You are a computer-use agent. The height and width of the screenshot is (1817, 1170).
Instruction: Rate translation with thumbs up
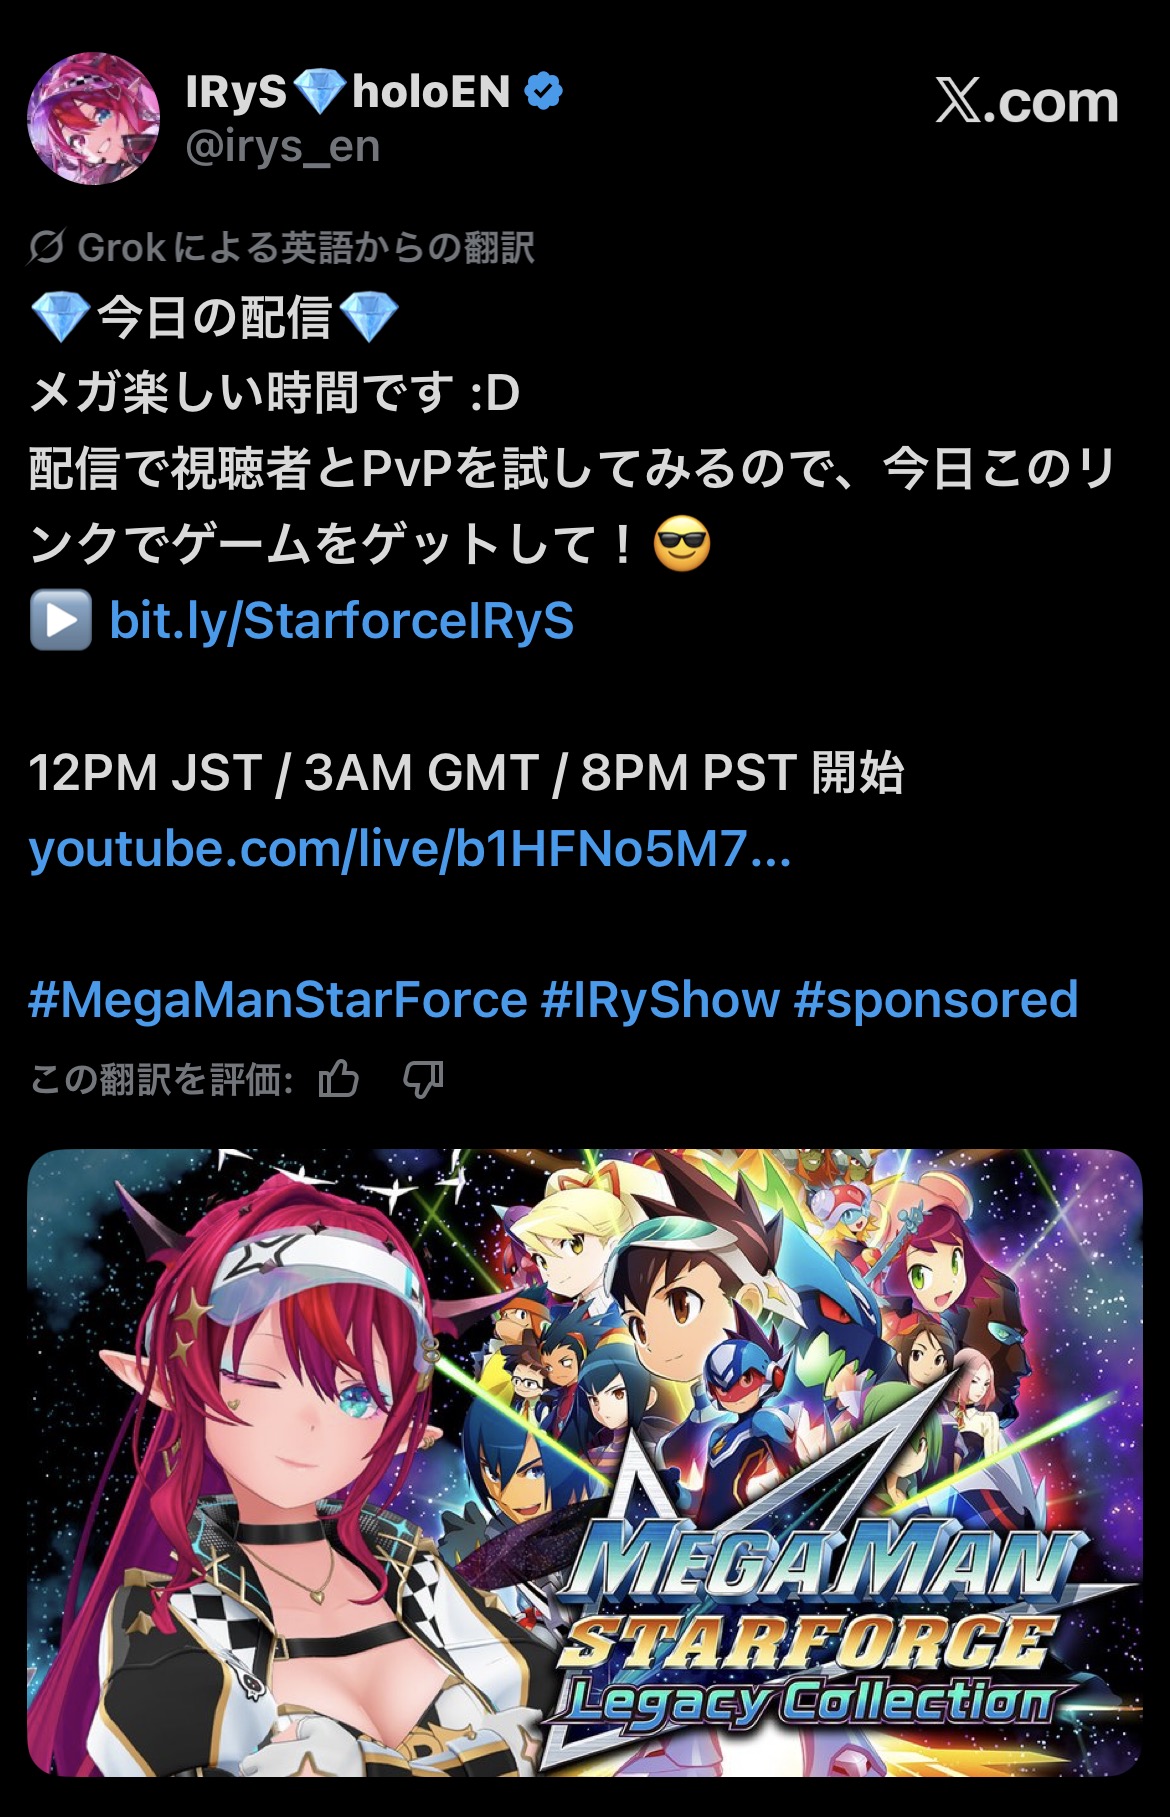(x=339, y=1079)
